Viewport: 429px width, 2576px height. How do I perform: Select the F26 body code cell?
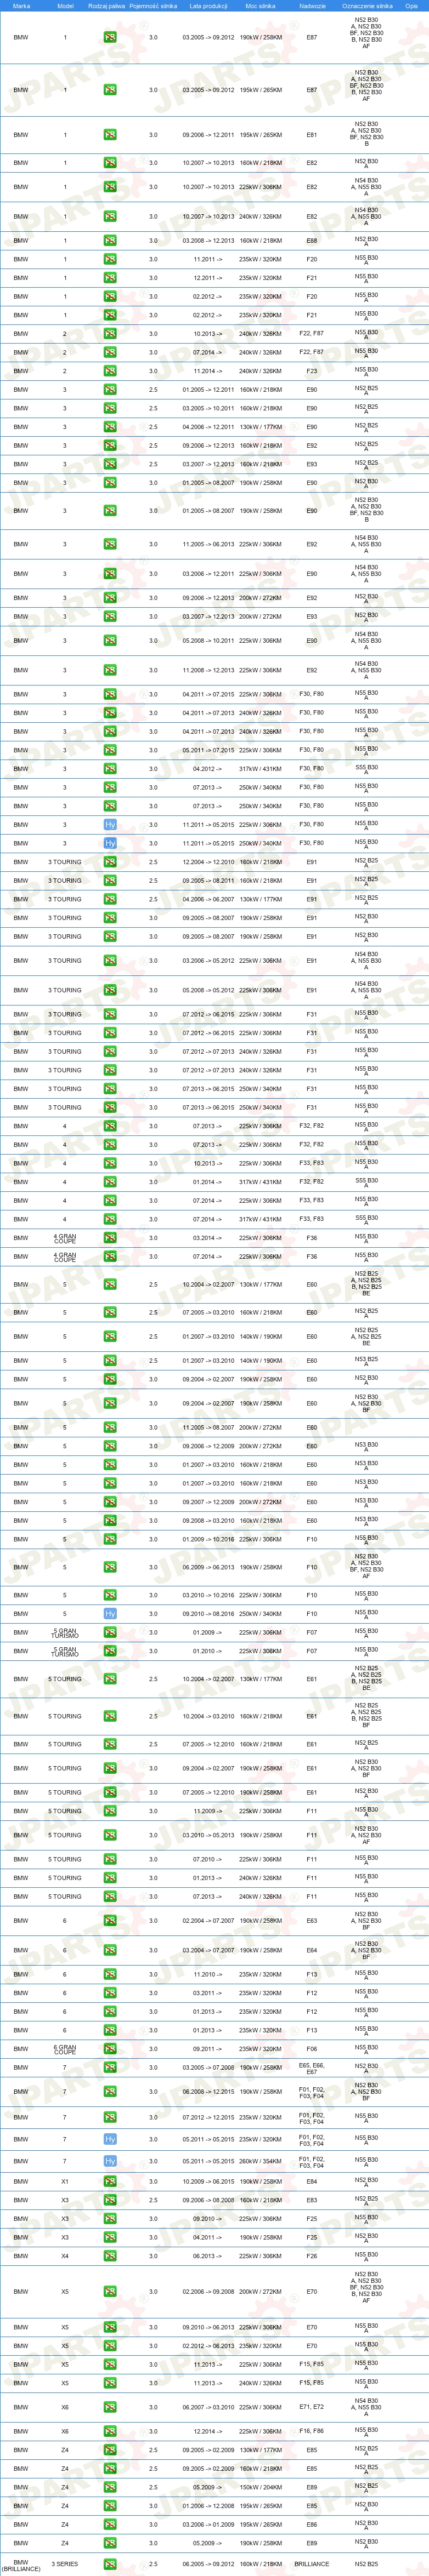point(312,2256)
